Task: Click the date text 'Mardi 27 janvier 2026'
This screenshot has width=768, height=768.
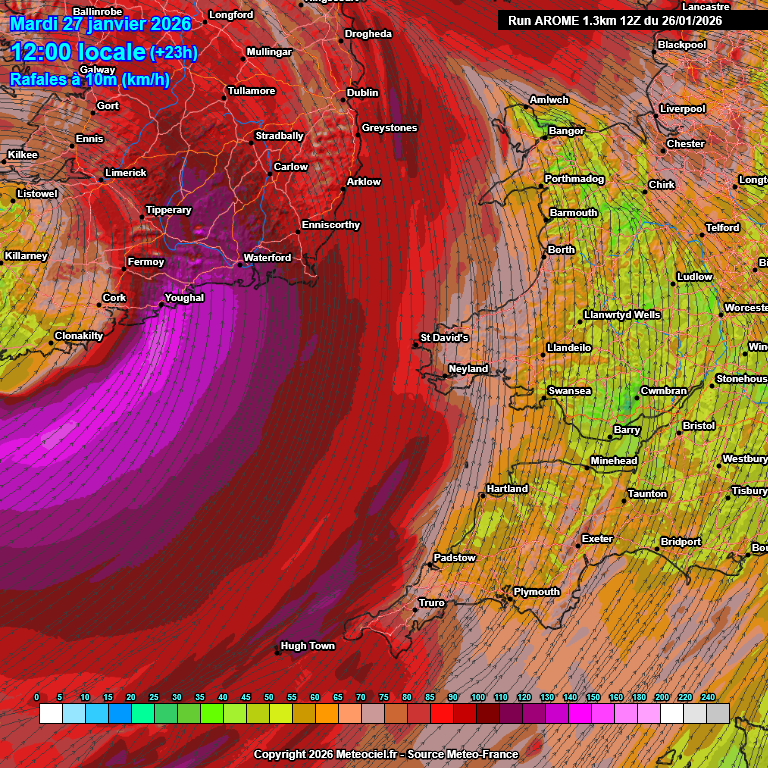Action: click(100, 24)
